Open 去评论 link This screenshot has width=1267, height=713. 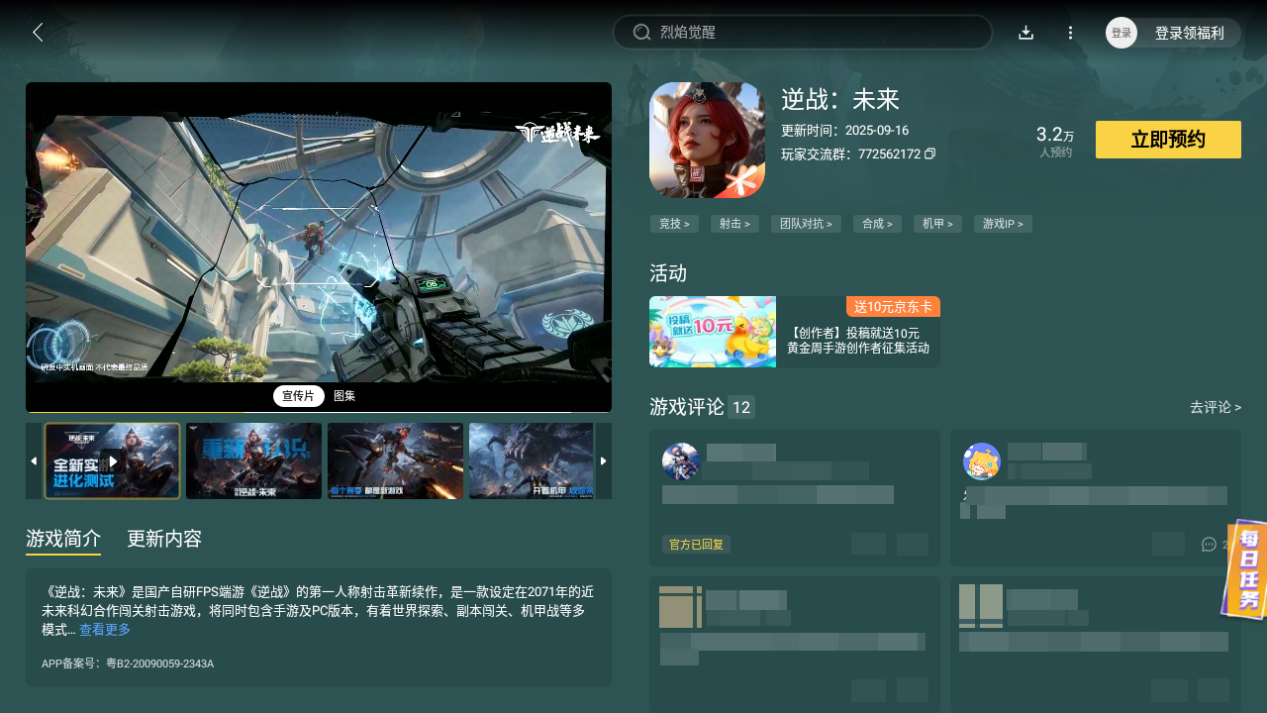pyautogui.click(x=1215, y=407)
